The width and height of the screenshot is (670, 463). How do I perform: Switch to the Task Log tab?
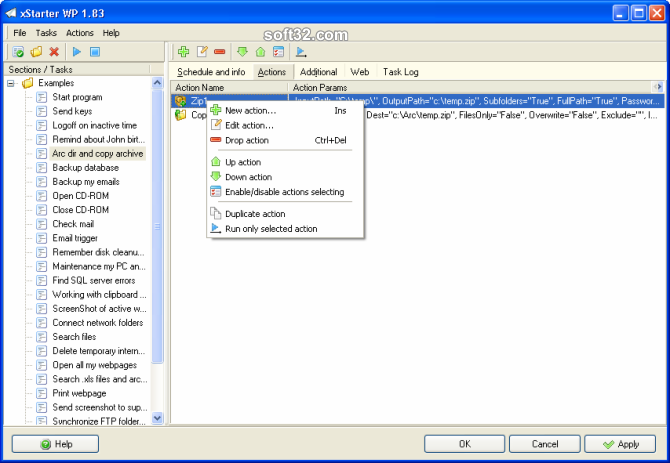tap(400, 72)
